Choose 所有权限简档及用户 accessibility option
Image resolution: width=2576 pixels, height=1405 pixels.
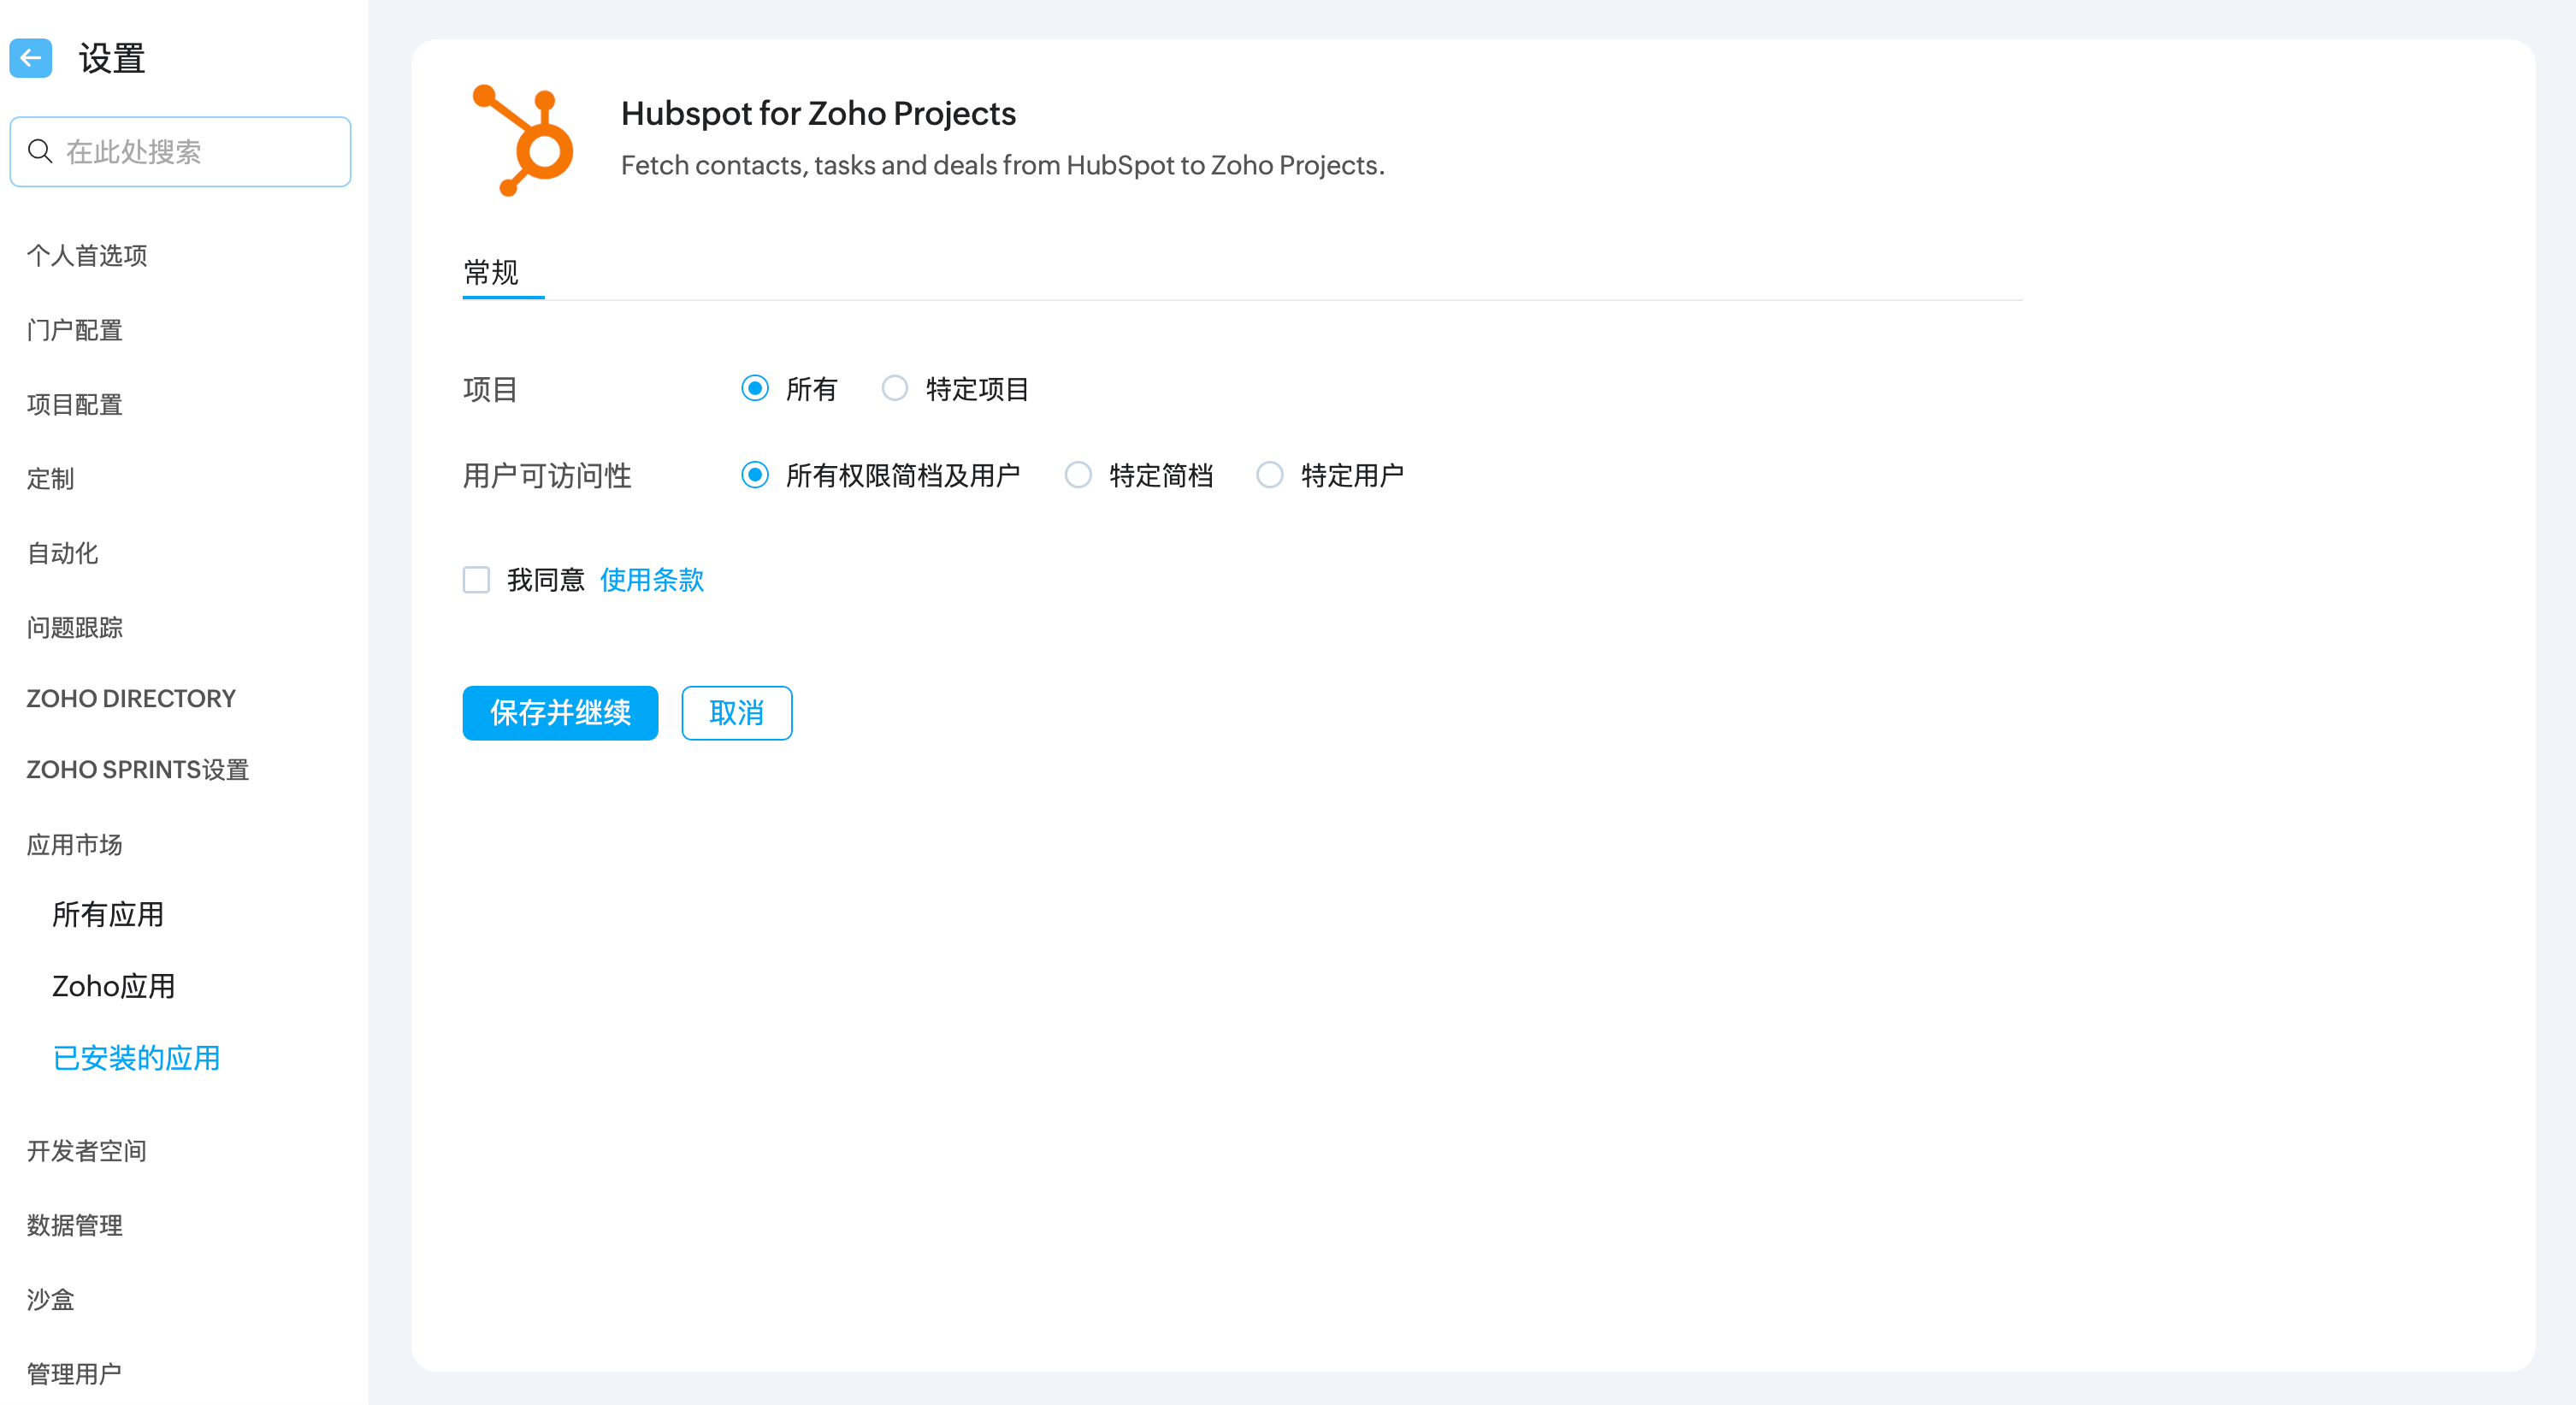click(x=755, y=475)
